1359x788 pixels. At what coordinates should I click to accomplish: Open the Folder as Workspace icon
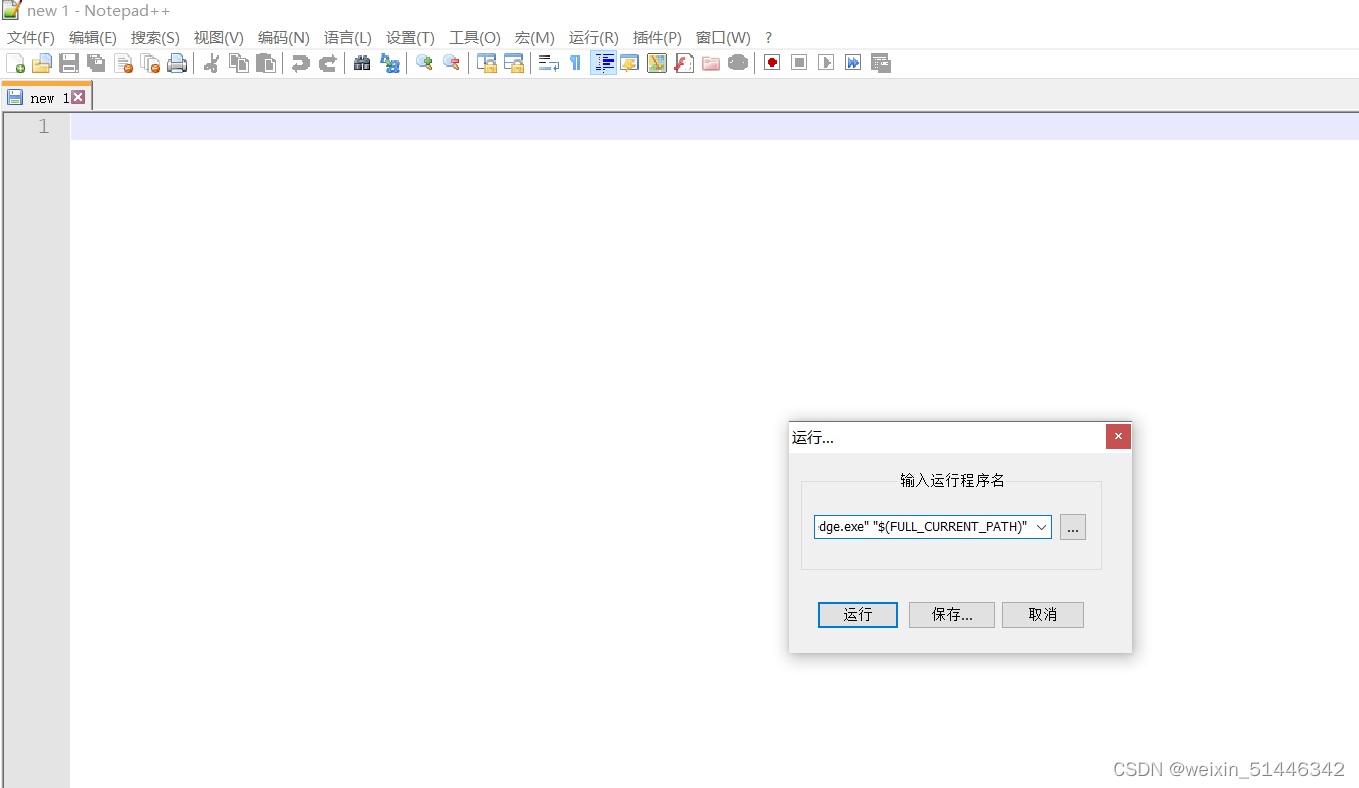tap(711, 63)
